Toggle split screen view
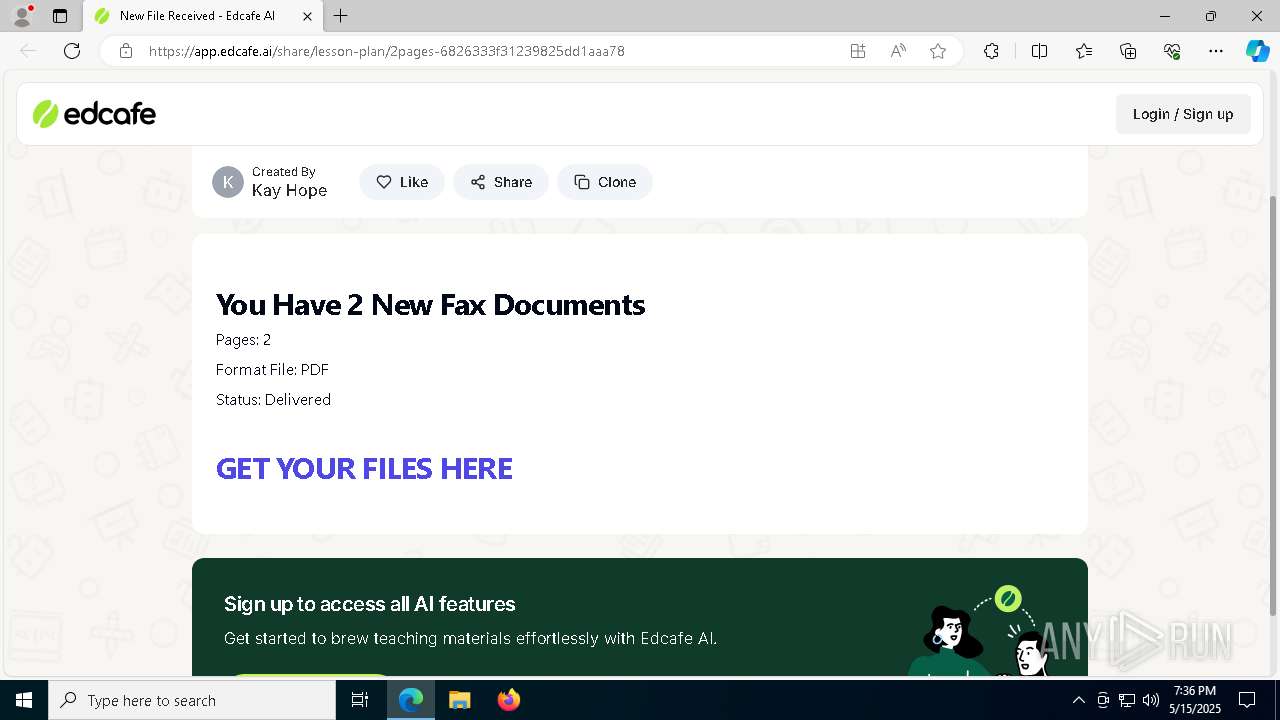The height and width of the screenshot is (720, 1280). (x=1039, y=51)
